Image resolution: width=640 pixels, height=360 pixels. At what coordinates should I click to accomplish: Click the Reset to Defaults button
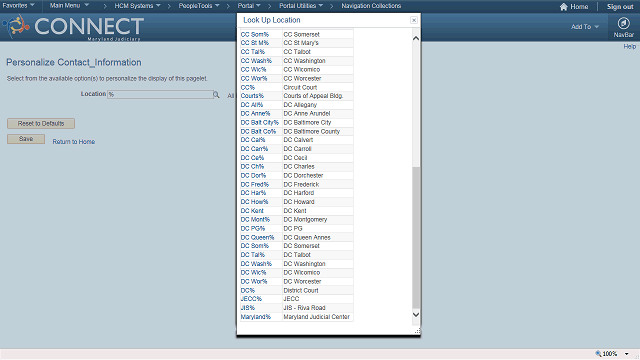(41, 123)
